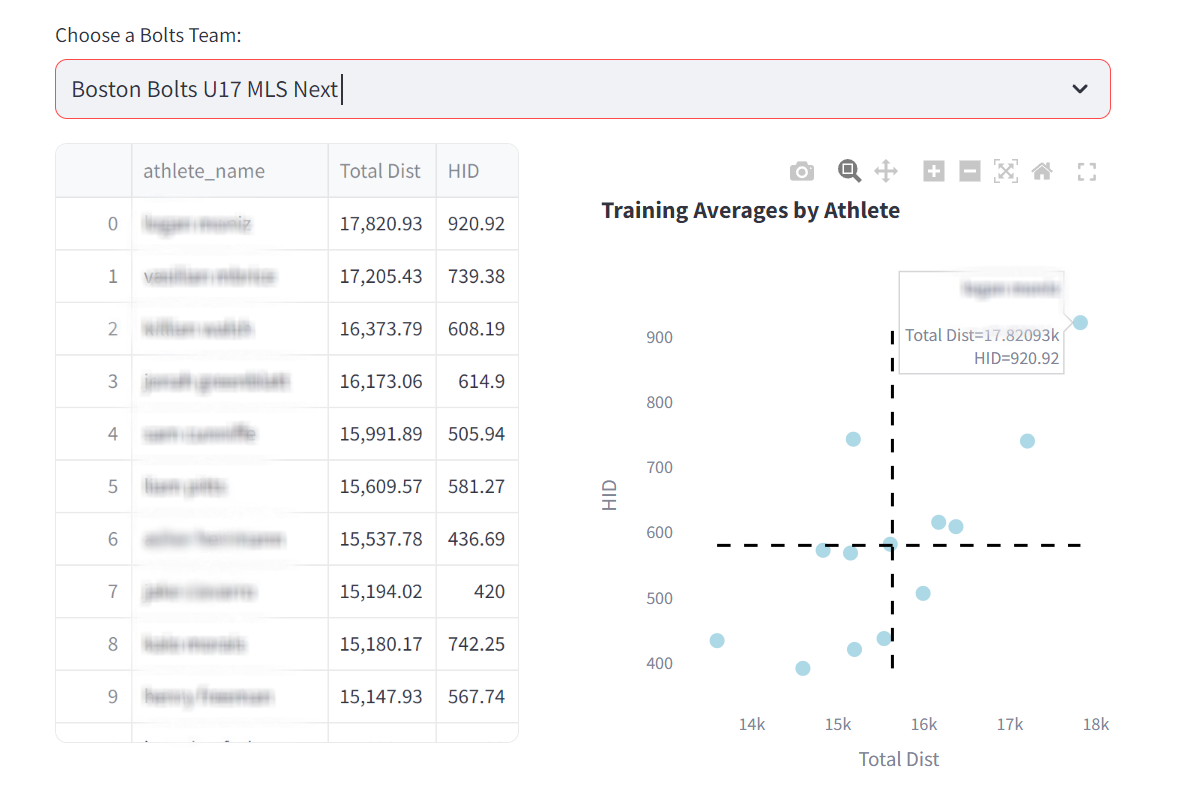Click the Total Dist column header
This screenshot has height=799, width=1201.
[381, 170]
